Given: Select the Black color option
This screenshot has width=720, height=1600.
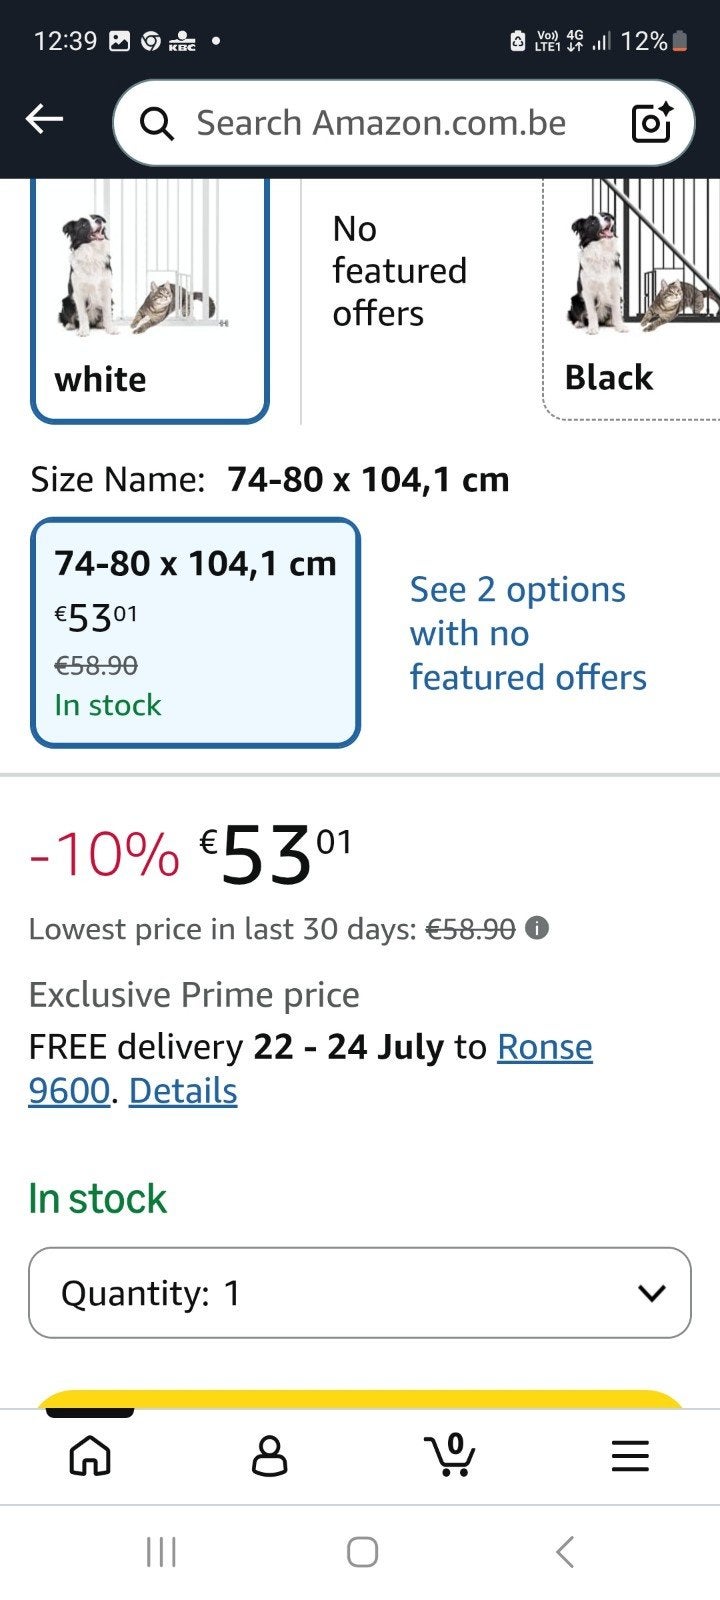Looking at the screenshot, I should (x=631, y=299).
